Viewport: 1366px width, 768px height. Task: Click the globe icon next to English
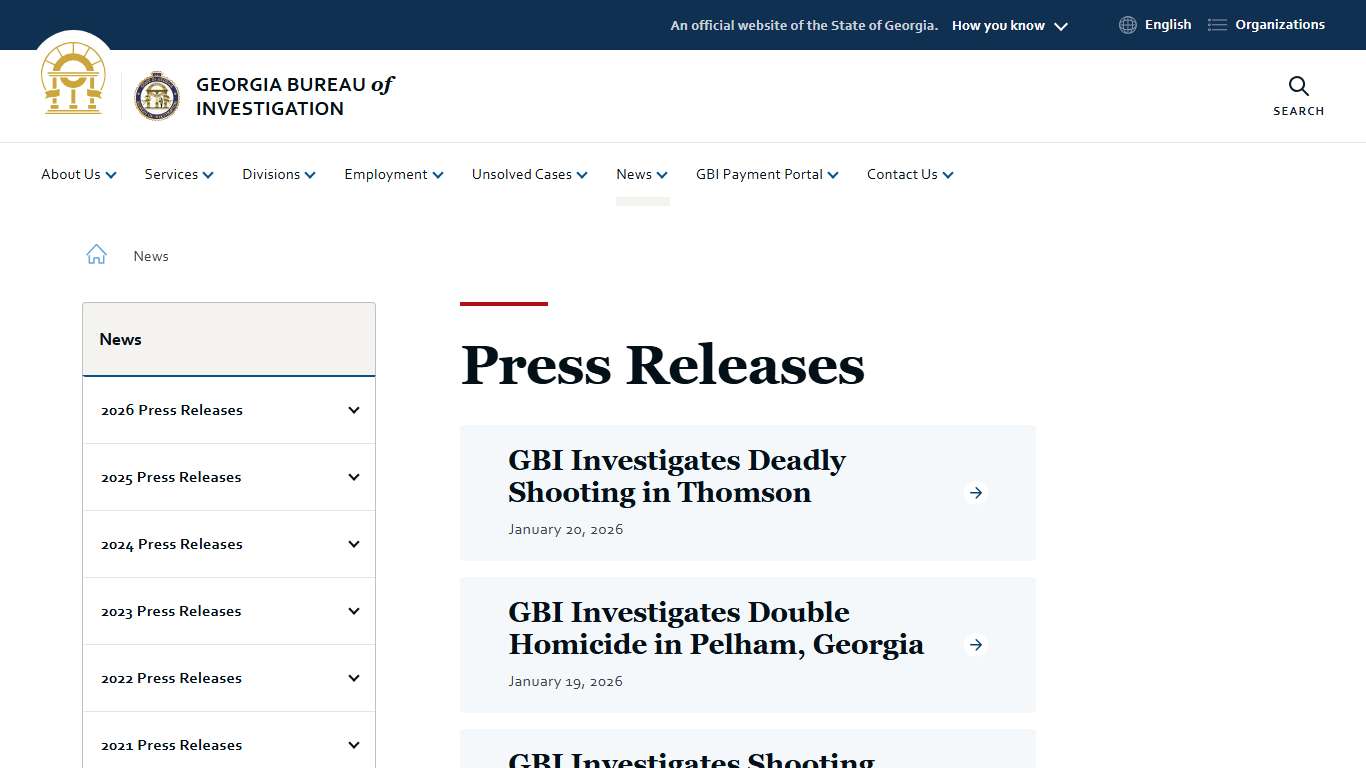pyautogui.click(x=1127, y=24)
